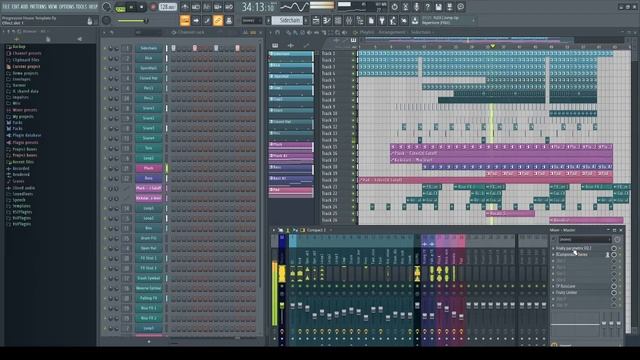Click the save project disk icon
This screenshot has height=360, width=640.
pos(438,7)
